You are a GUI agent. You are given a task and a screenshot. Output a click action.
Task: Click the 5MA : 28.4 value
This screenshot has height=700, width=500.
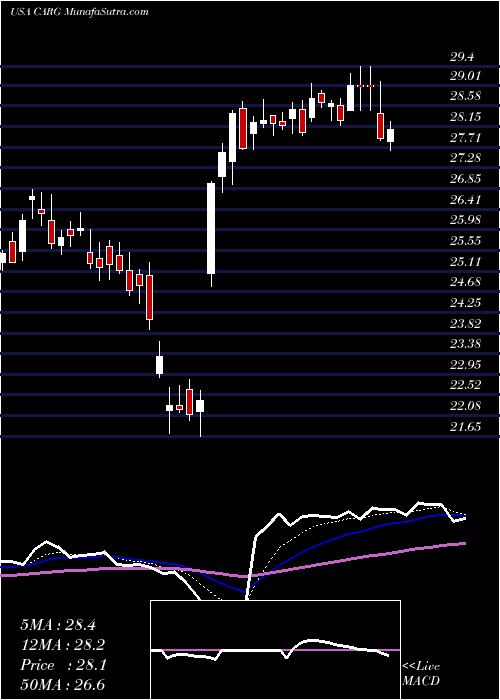tap(58, 625)
